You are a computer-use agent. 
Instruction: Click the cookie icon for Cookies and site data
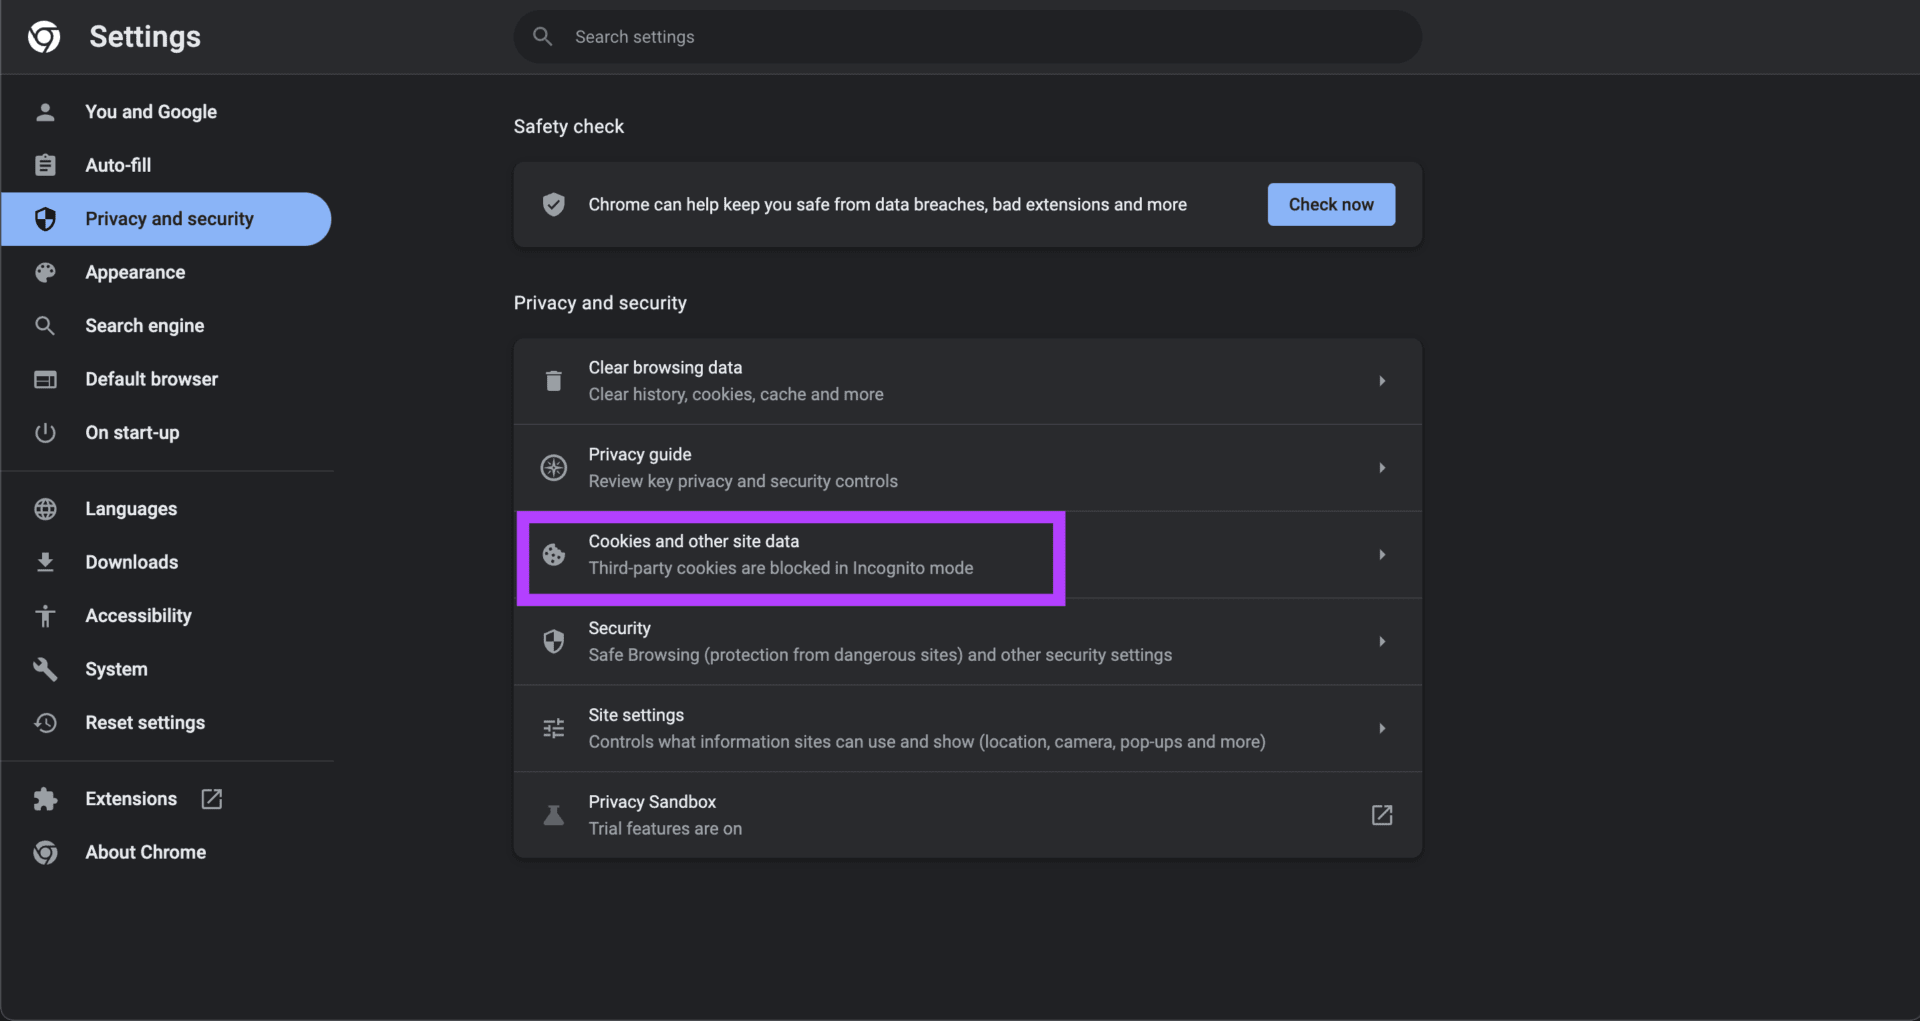click(x=553, y=555)
